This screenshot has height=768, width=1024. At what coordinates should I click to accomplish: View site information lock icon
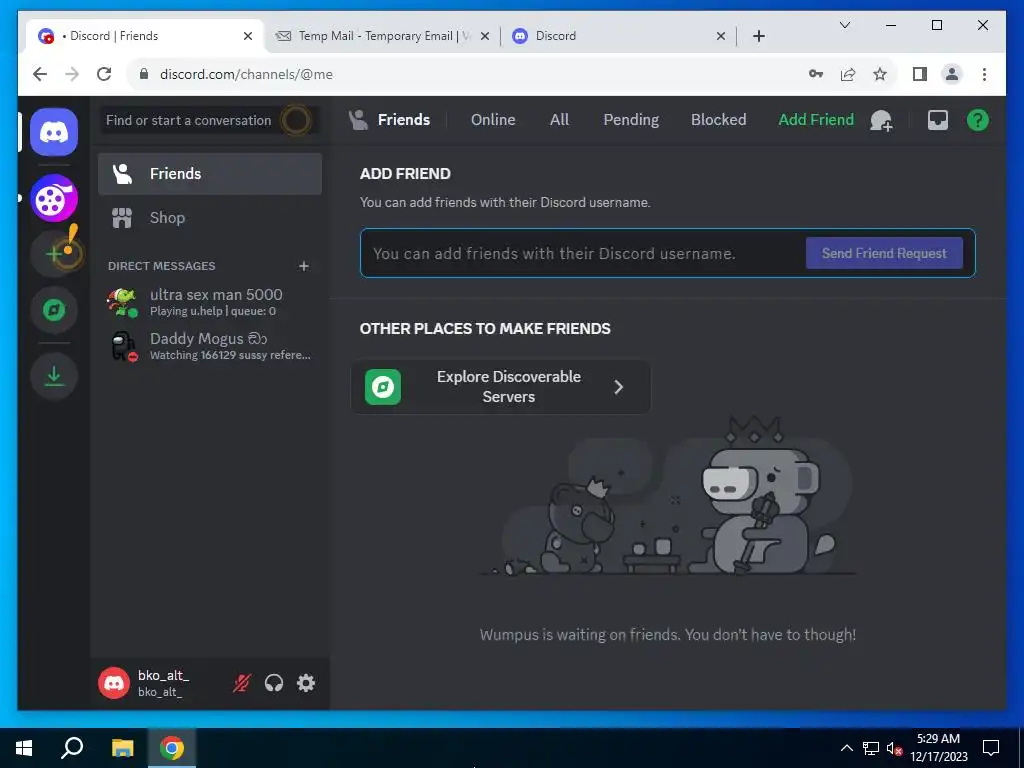point(144,74)
